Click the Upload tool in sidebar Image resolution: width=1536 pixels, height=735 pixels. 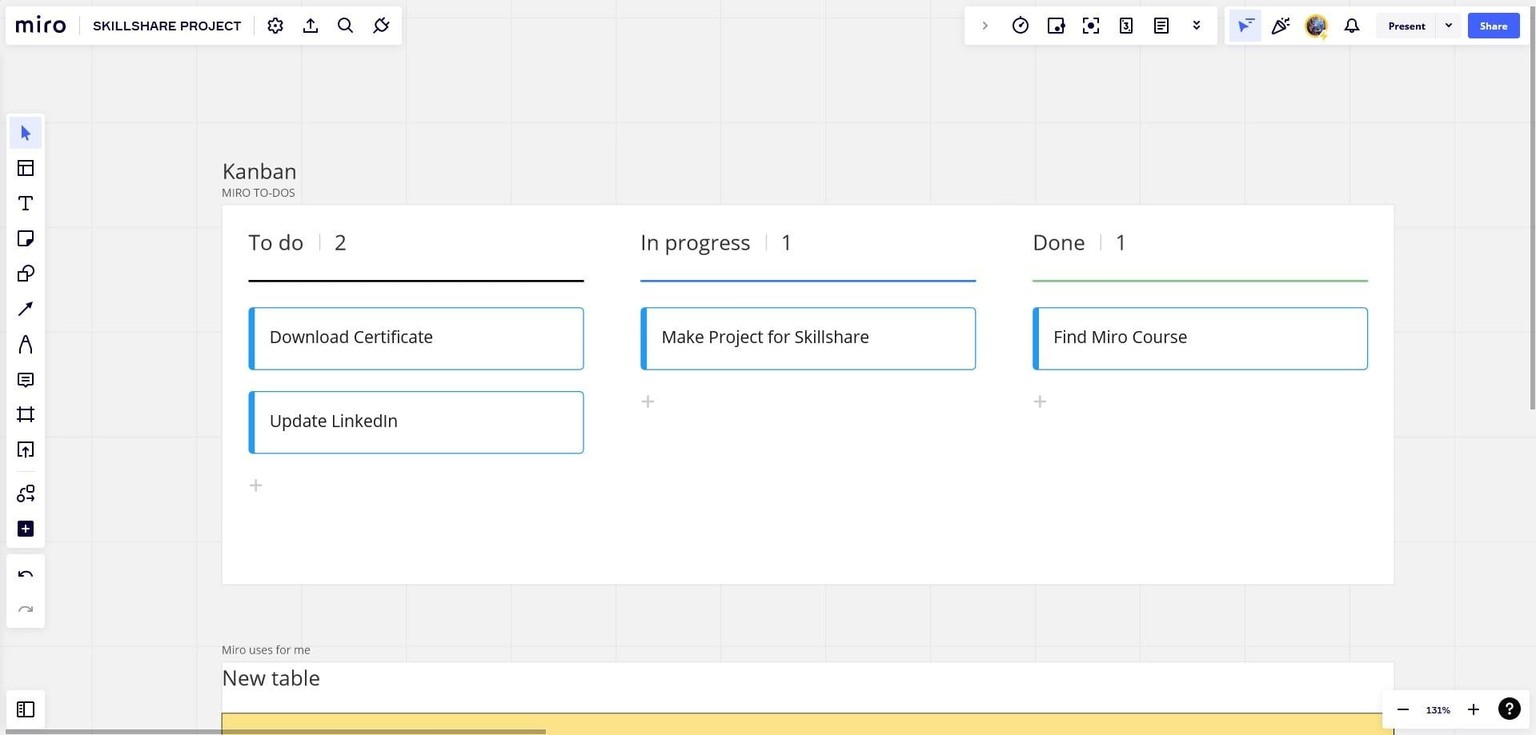(26, 450)
